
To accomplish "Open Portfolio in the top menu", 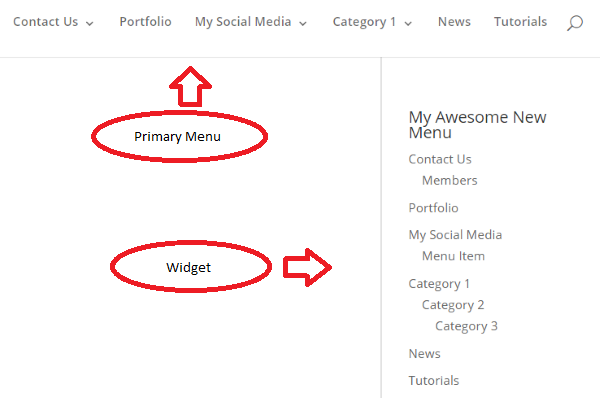I will coord(145,22).
